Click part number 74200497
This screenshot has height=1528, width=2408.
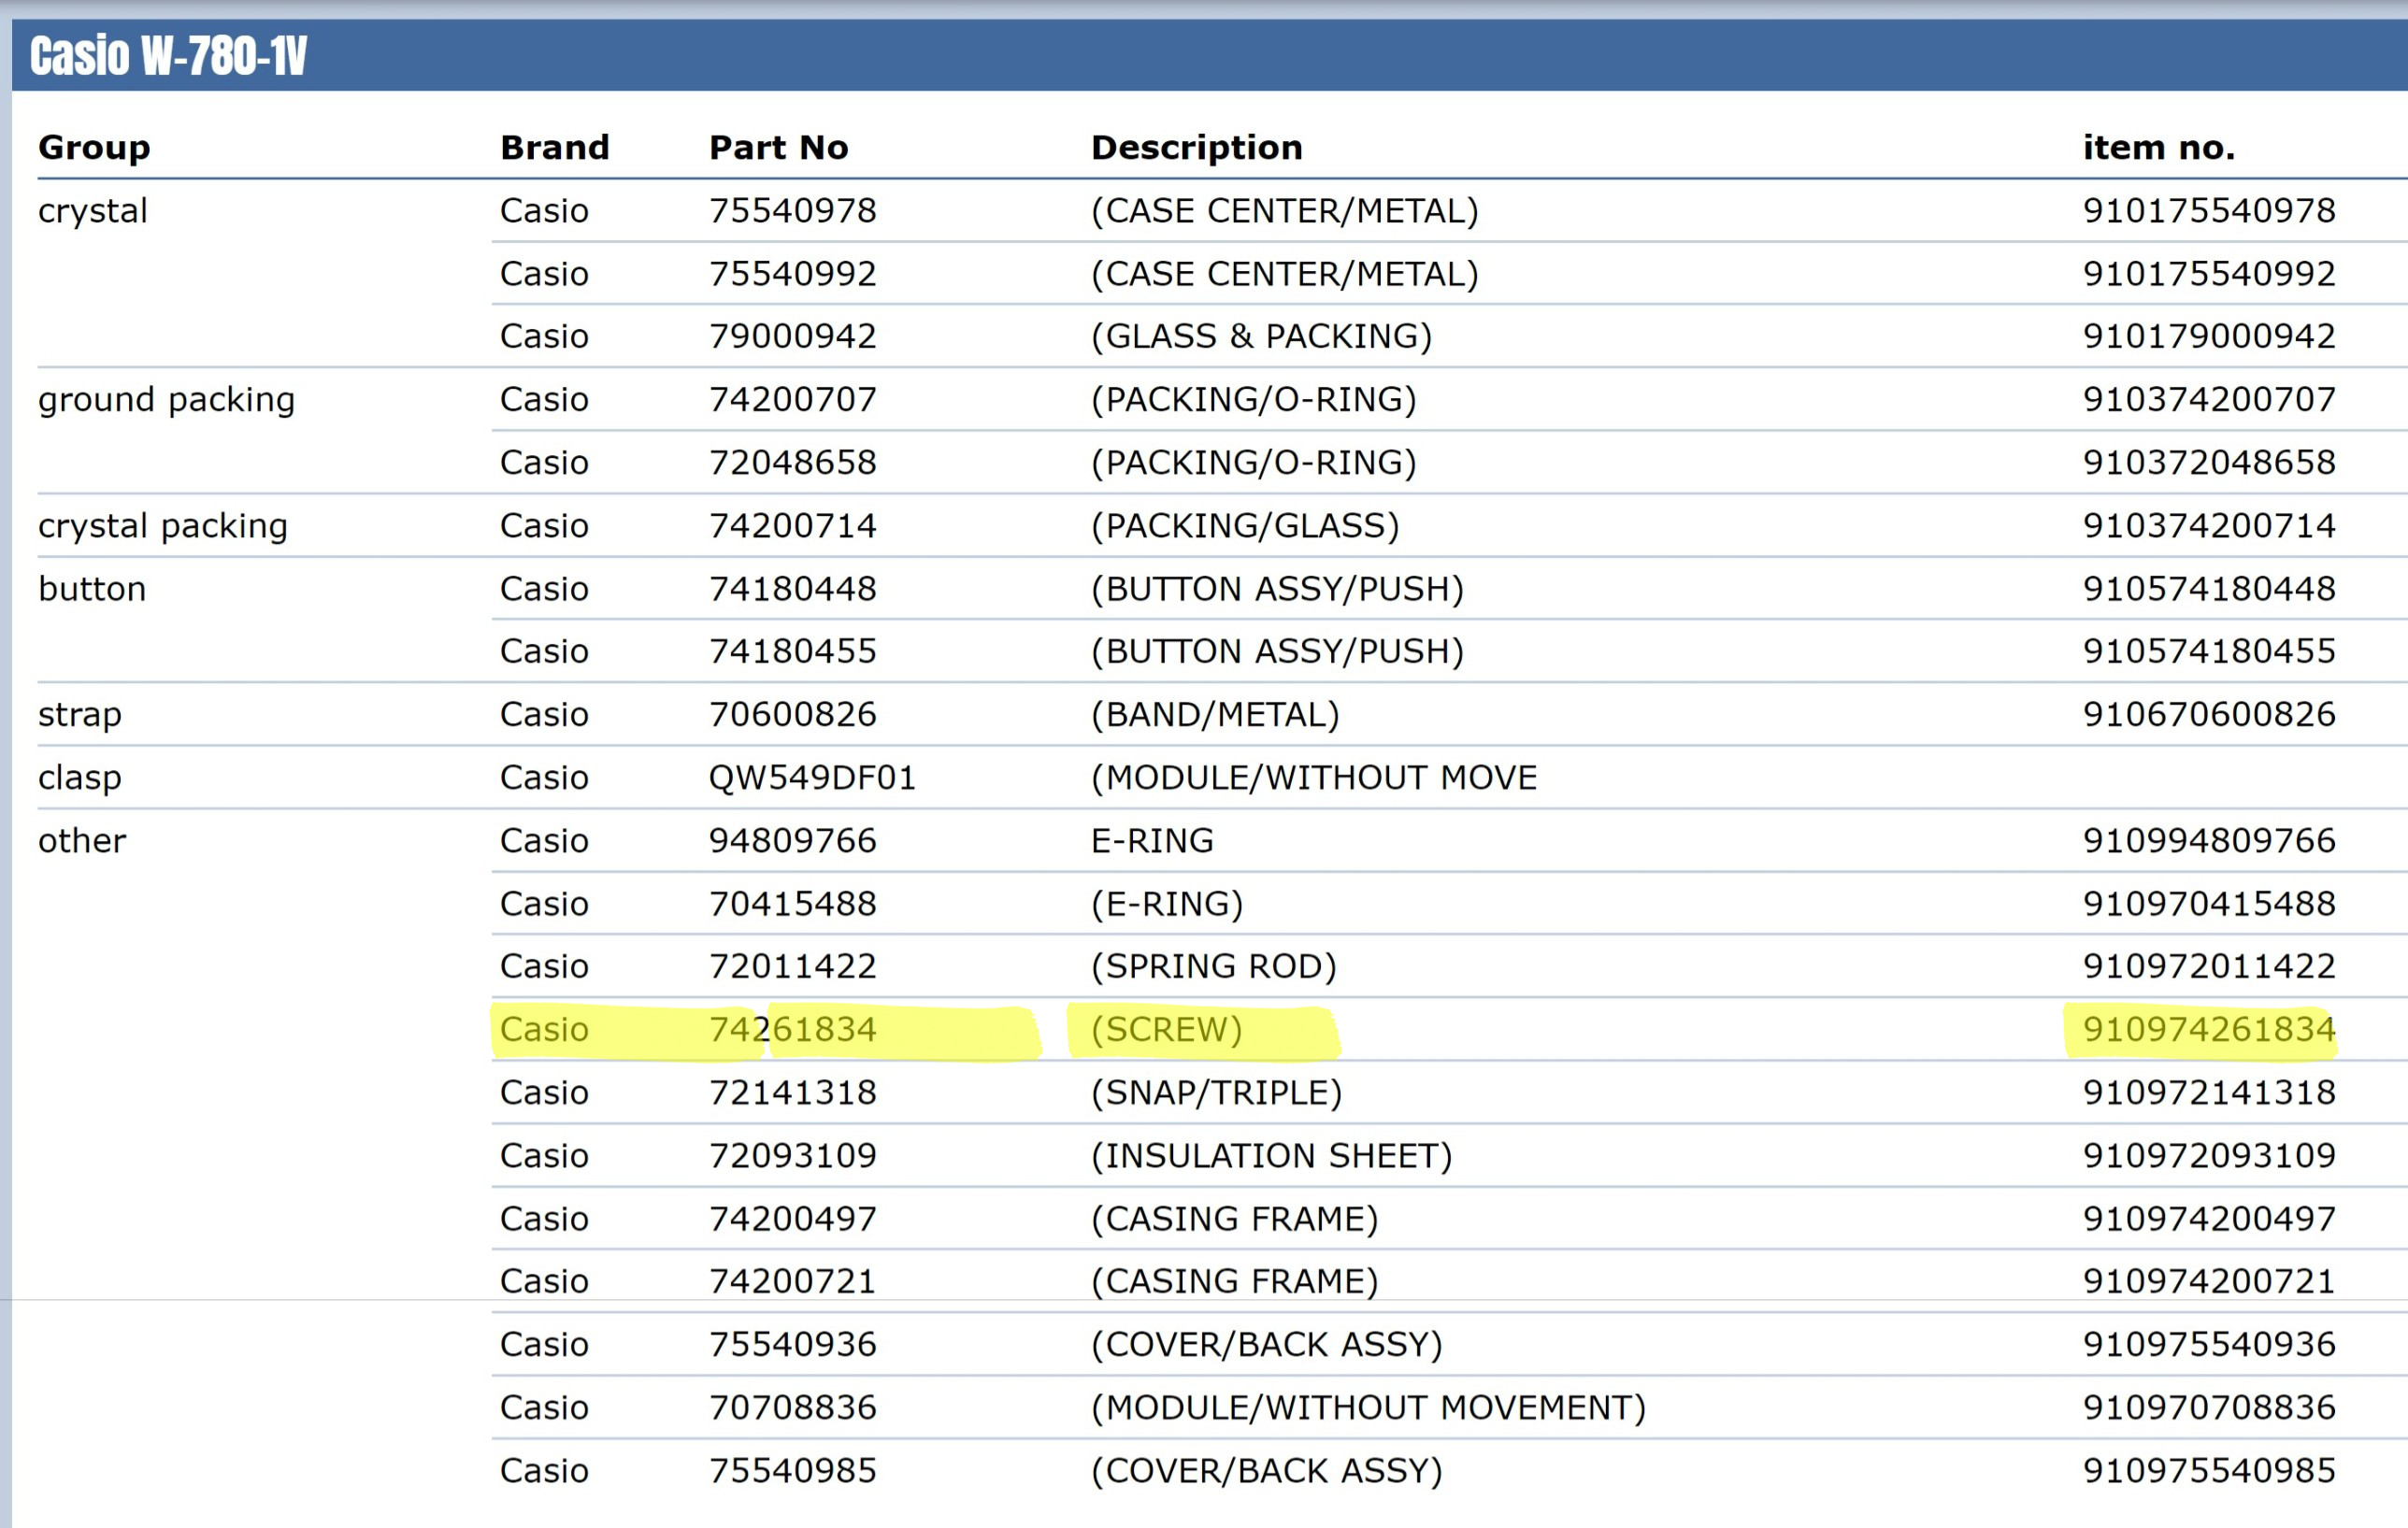(x=793, y=1219)
